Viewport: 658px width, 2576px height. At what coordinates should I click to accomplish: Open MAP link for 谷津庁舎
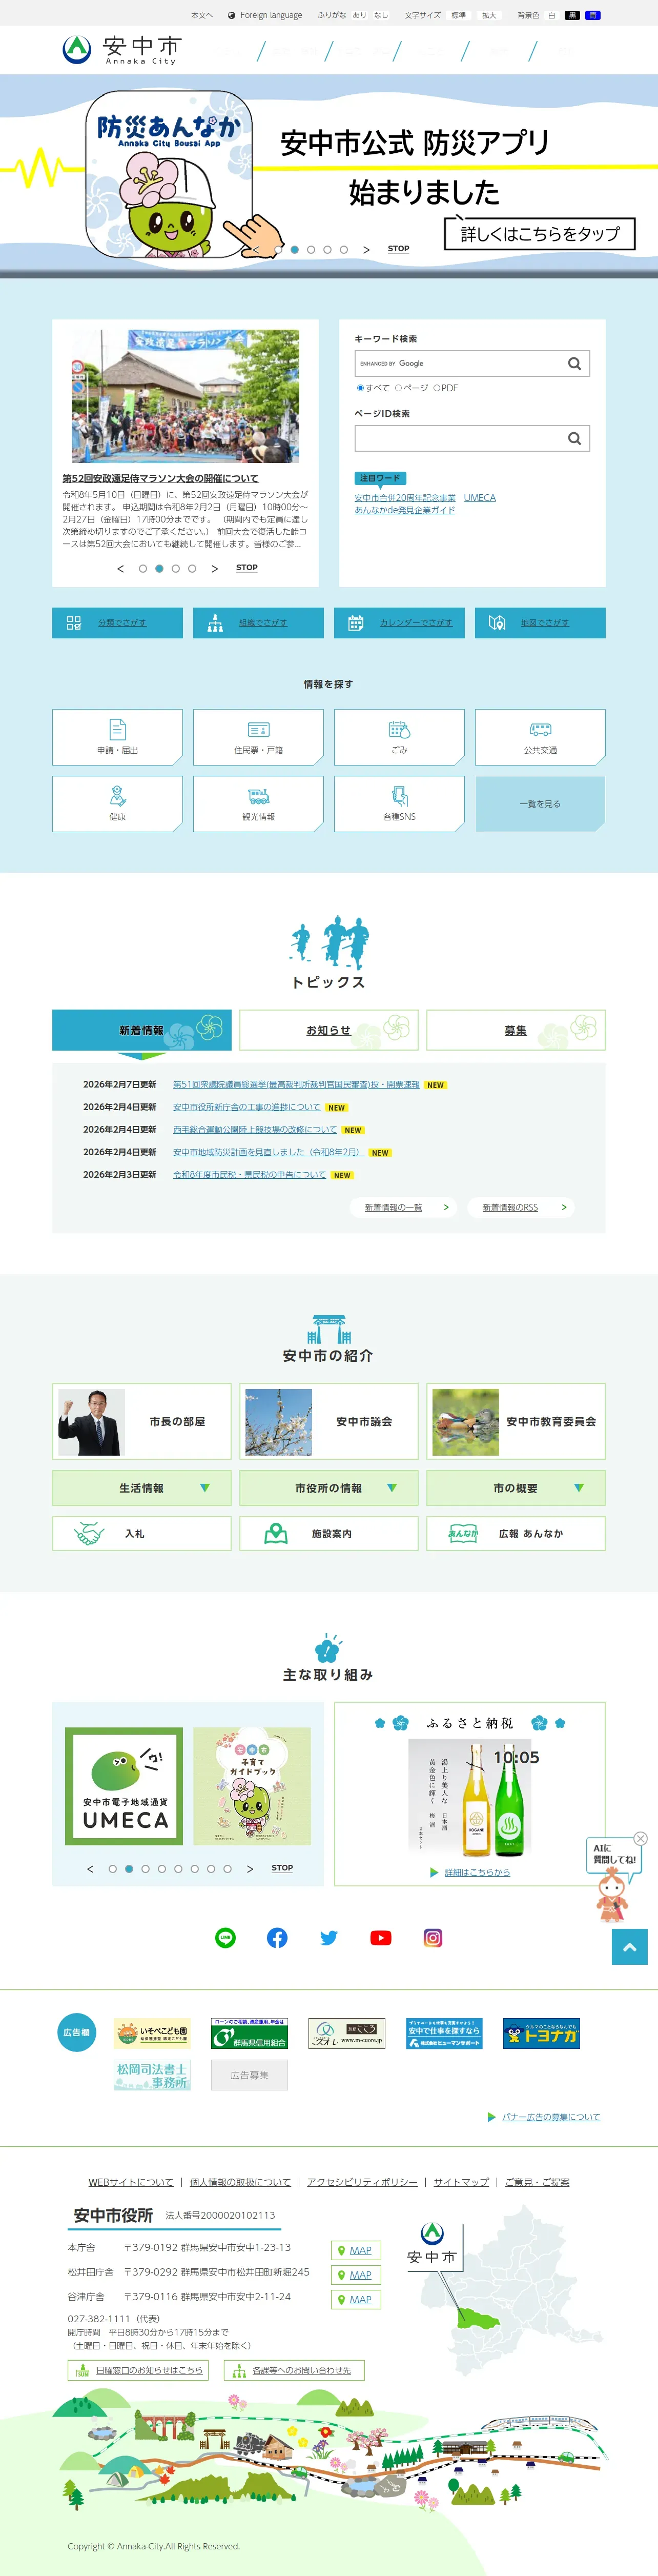pos(355,2300)
